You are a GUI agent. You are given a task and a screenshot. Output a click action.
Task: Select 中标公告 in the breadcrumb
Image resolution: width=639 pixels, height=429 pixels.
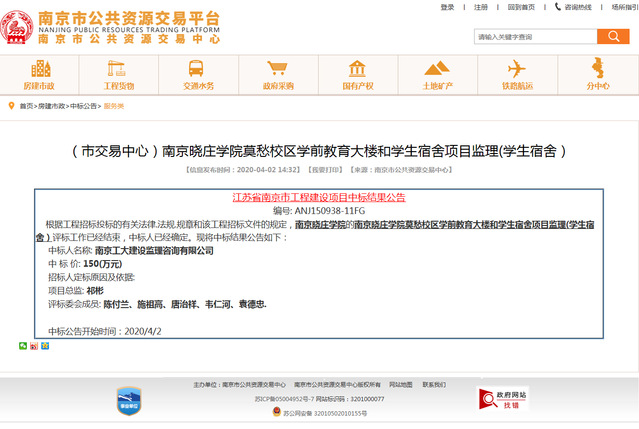point(83,105)
